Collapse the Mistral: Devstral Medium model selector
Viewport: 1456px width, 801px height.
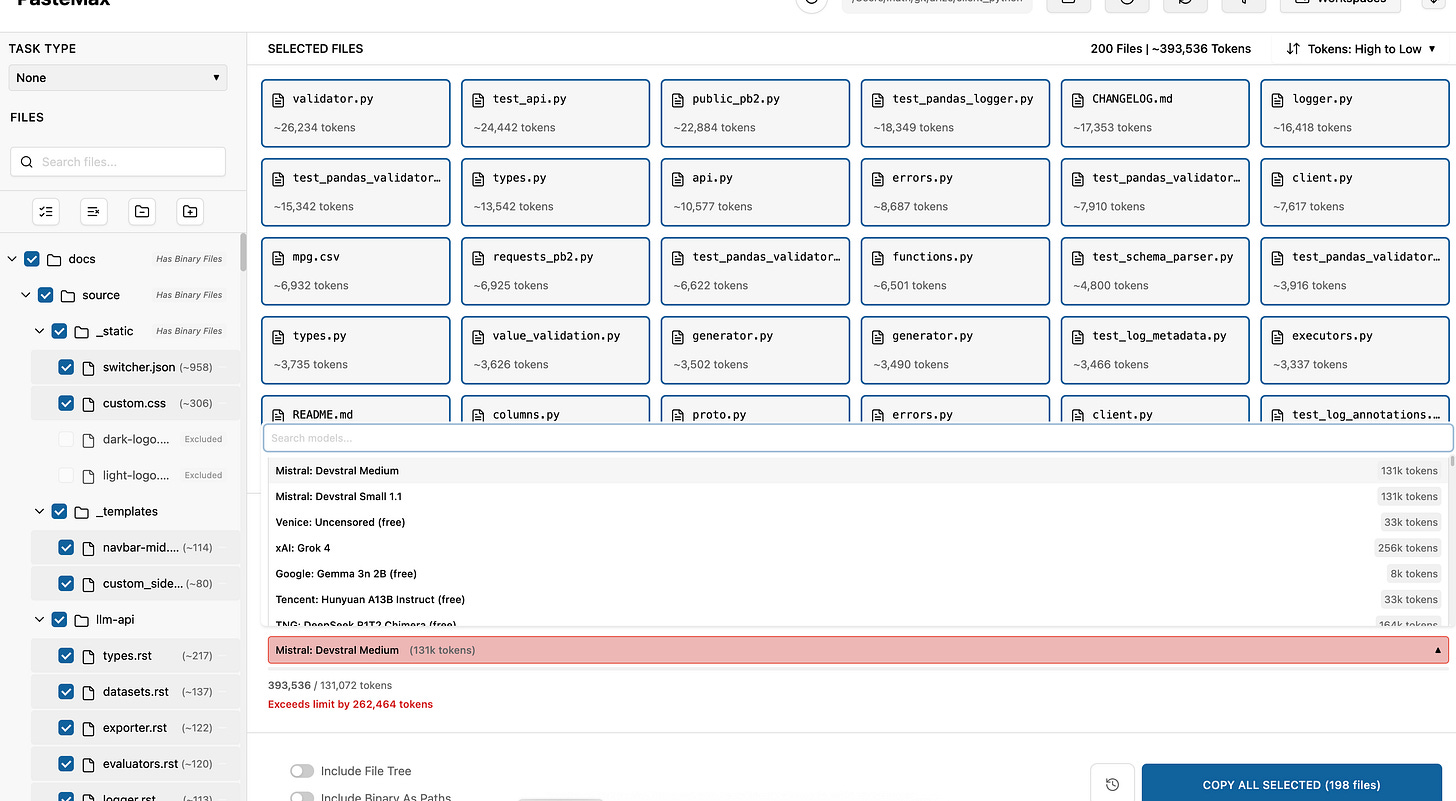1438,649
